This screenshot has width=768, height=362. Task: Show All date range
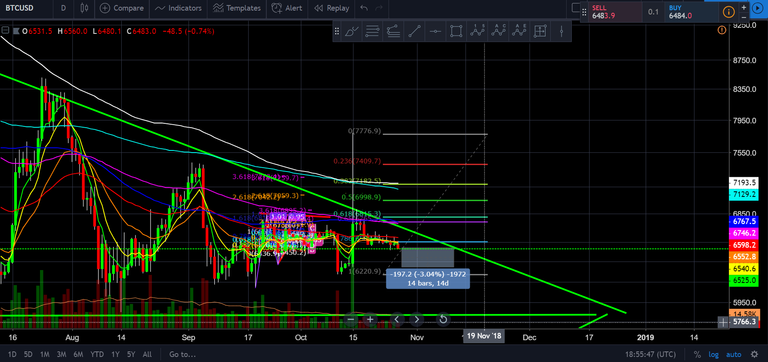pyautogui.click(x=147, y=354)
